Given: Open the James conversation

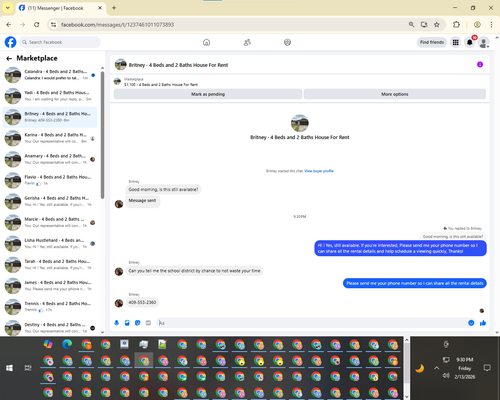Looking at the screenshot, I should click(50, 286).
